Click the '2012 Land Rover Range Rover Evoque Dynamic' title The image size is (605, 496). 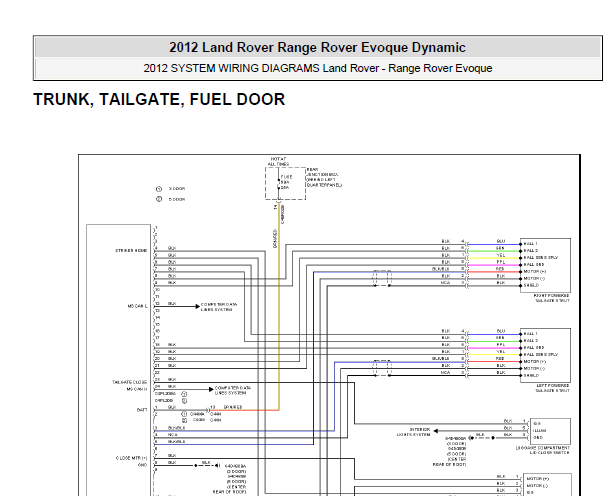[x=317, y=47]
